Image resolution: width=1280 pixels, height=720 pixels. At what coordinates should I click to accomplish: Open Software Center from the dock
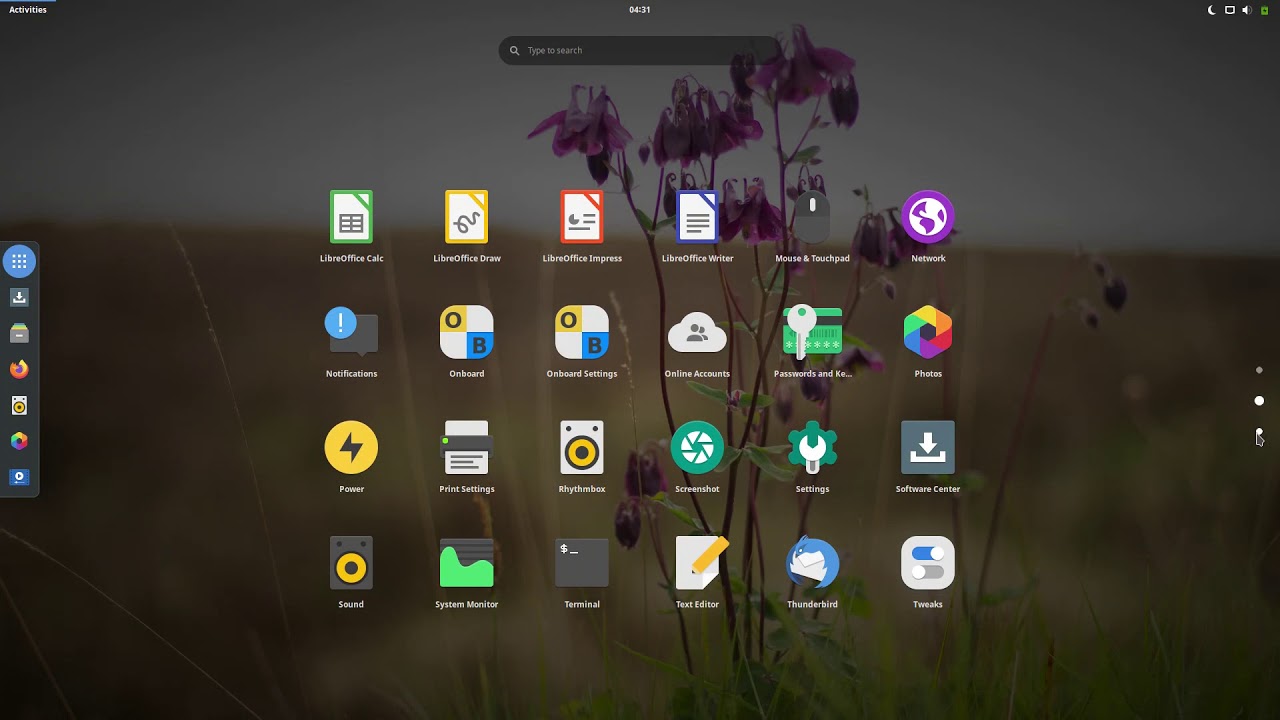click(19, 297)
